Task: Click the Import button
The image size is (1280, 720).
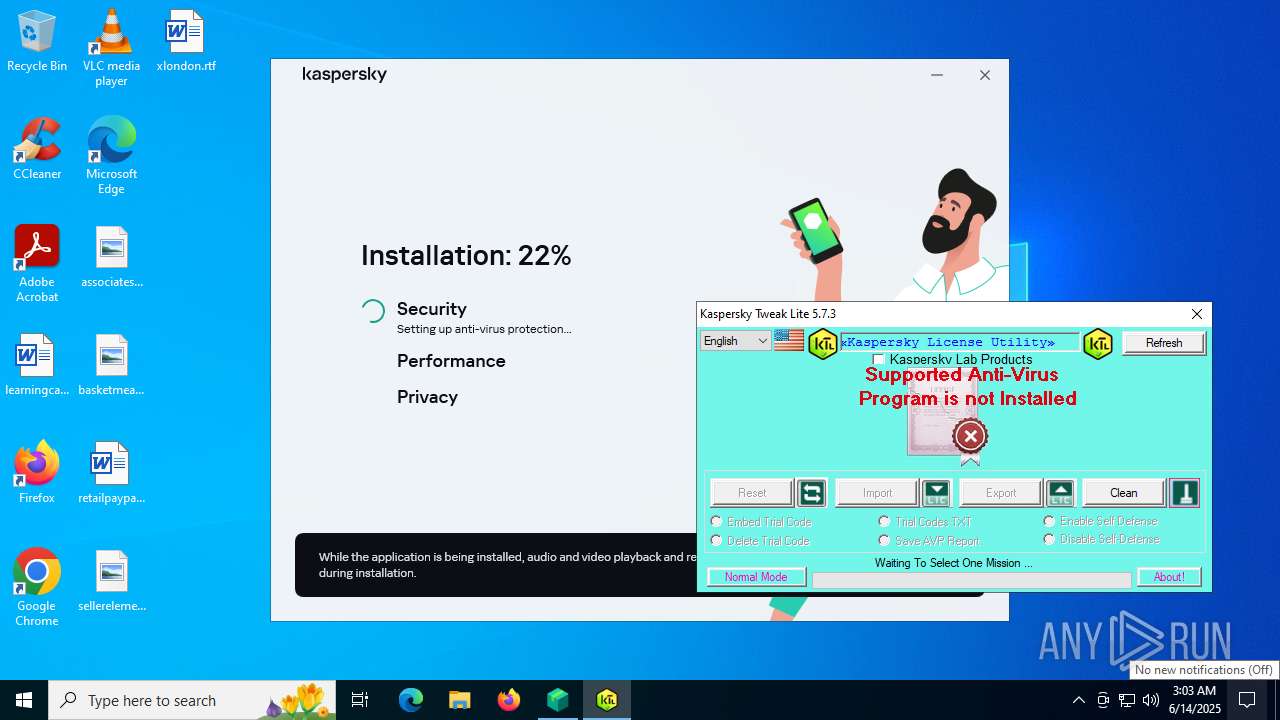Action: coord(877,493)
